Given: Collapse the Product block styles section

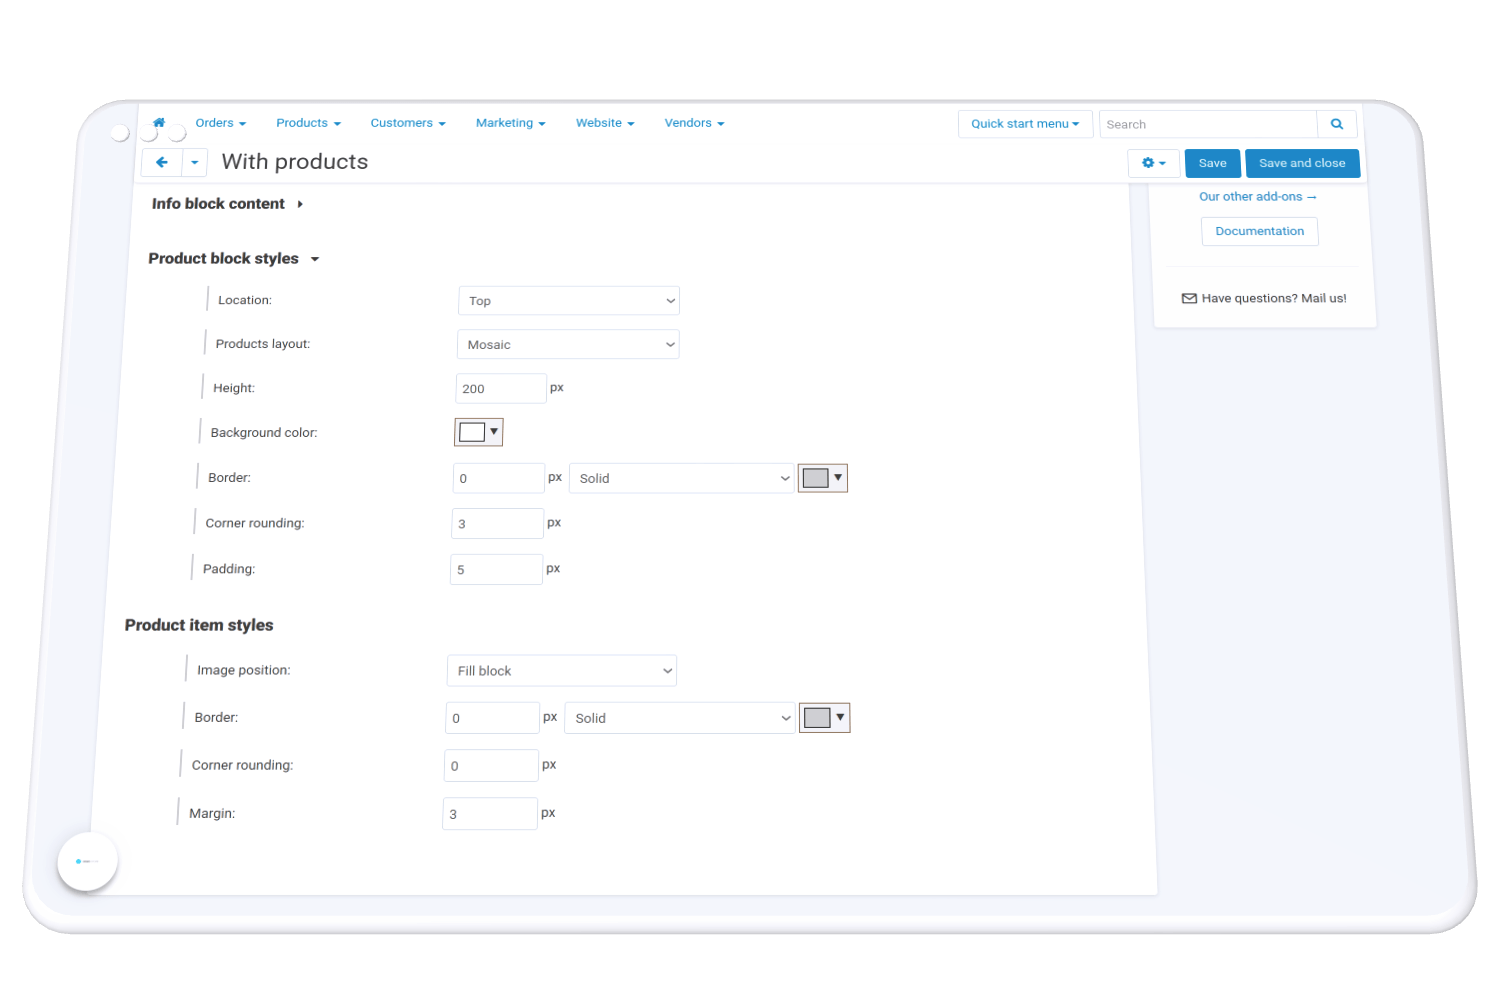Looking at the screenshot, I should tap(234, 259).
